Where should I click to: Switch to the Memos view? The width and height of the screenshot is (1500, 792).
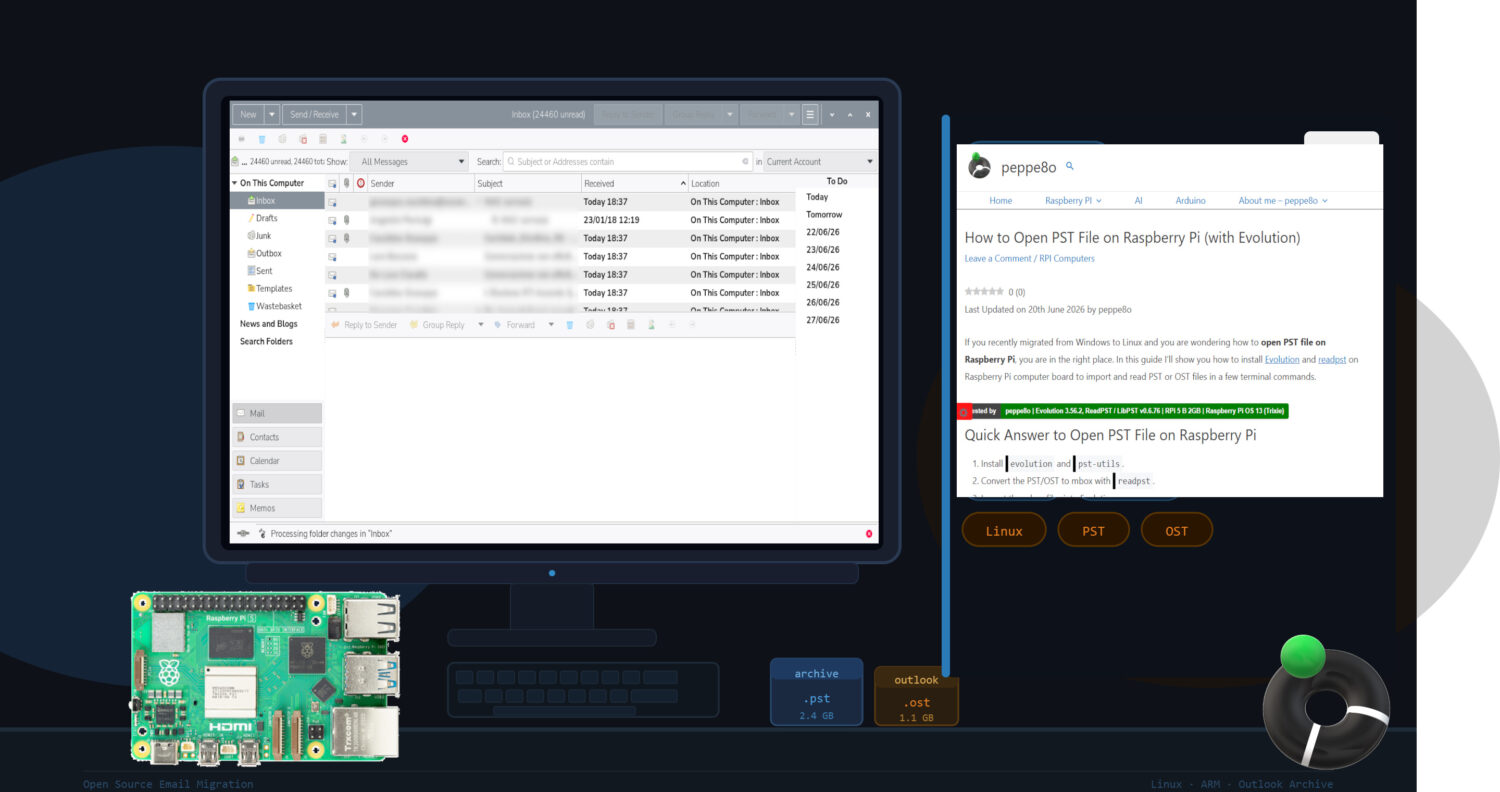point(277,508)
